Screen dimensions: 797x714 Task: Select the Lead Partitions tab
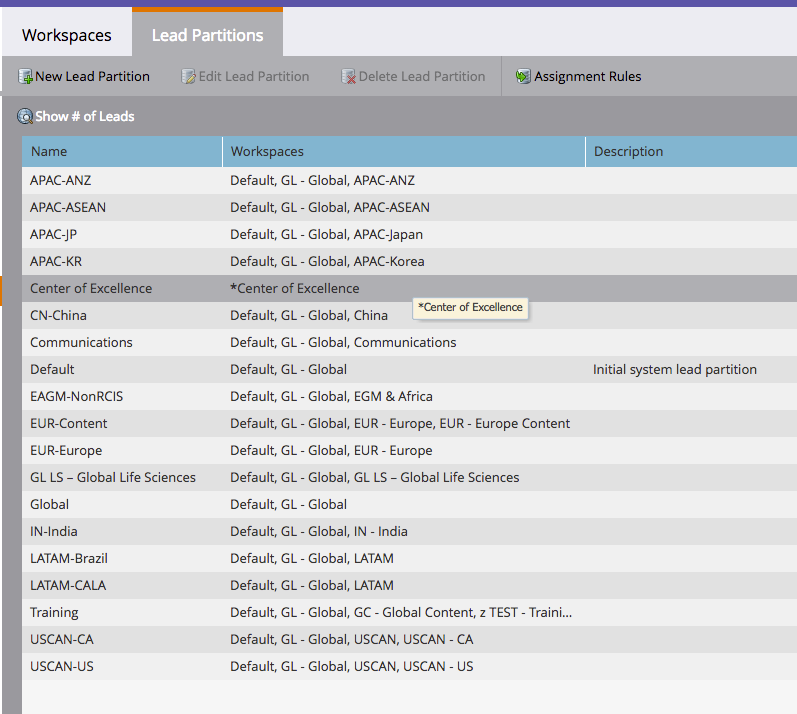207,34
